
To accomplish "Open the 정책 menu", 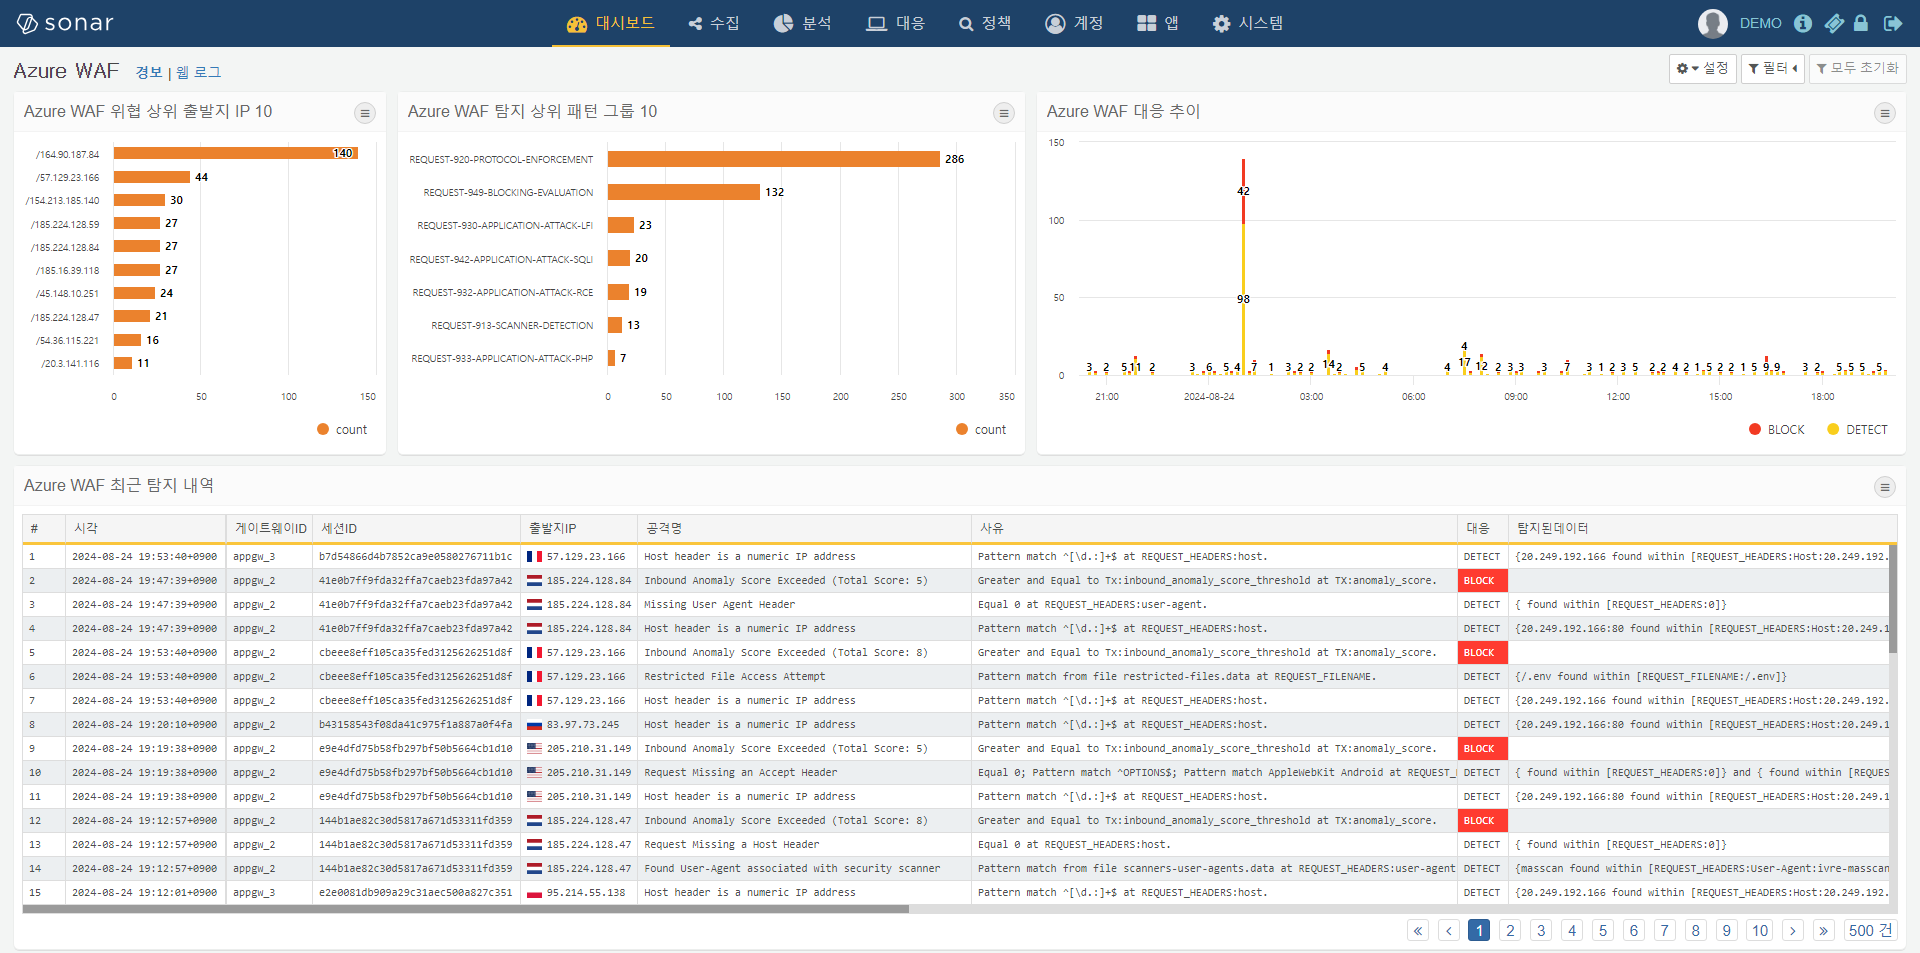I will pyautogui.click(x=985, y=23).
